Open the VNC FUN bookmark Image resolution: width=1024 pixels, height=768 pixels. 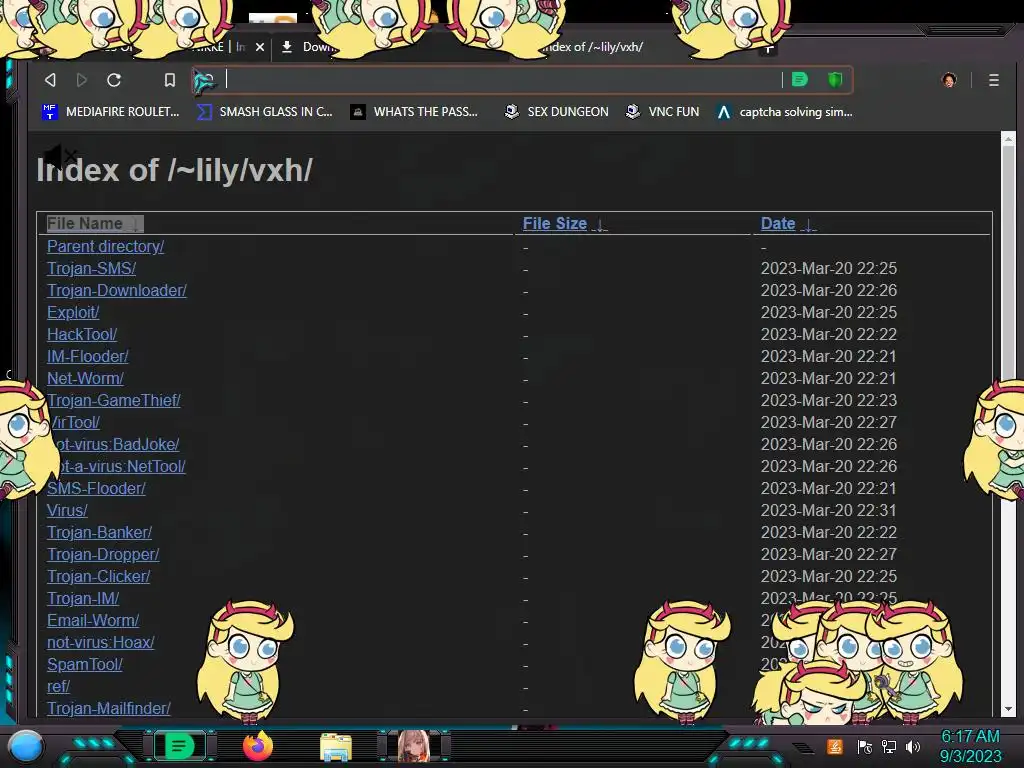pyautogui.click(x=662, y=112)
